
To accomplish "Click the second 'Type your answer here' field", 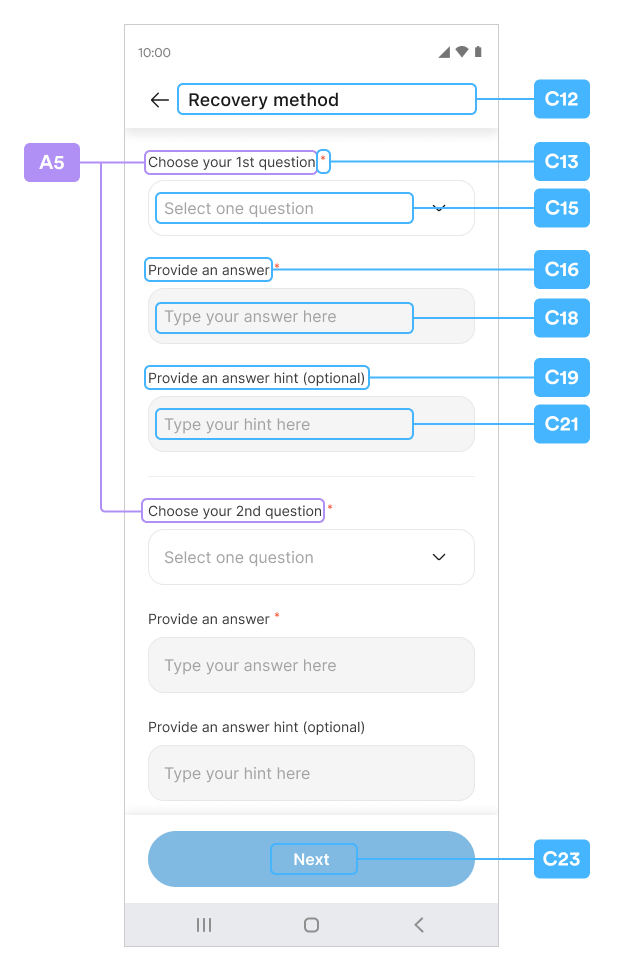I will coord(310,665).
